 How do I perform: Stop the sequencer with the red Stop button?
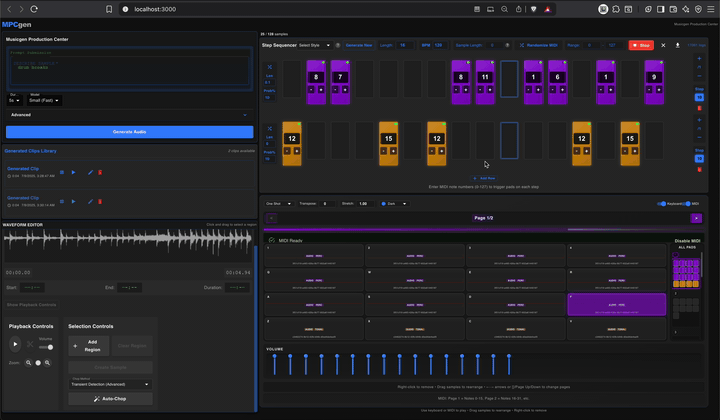(641, 45)
